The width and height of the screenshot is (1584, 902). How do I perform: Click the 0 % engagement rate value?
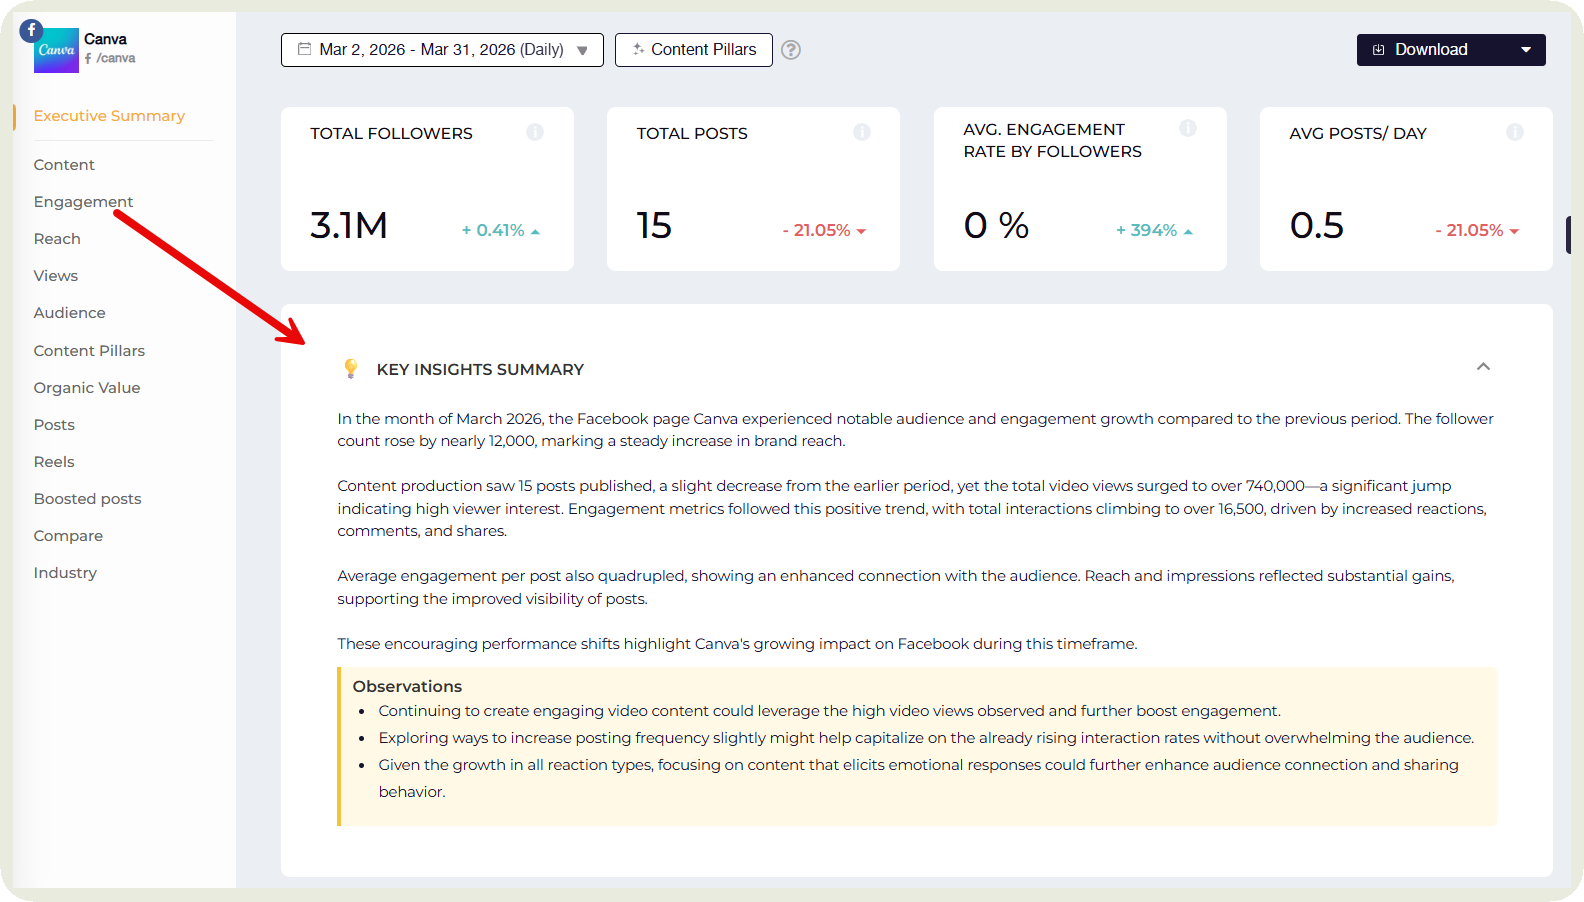pyautogui.click(x=996, y=226)
